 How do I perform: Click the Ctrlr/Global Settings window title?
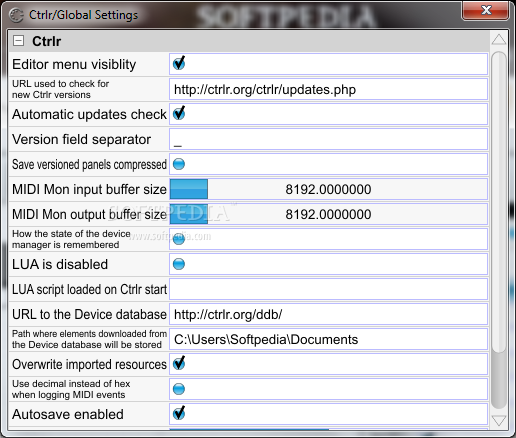(x=83, y=15)
